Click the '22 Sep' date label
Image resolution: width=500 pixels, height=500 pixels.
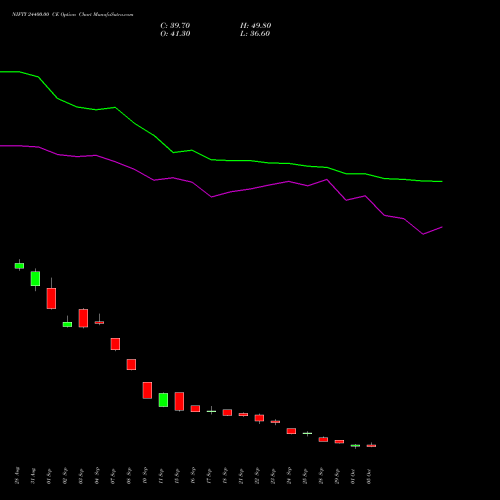(x=257, y=476)
